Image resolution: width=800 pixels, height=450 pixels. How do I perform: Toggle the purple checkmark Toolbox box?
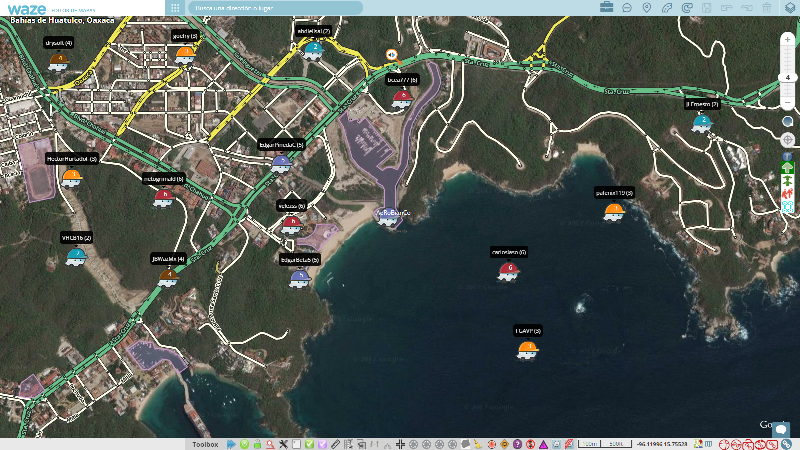pyautogui.click(x=322, y=444)
